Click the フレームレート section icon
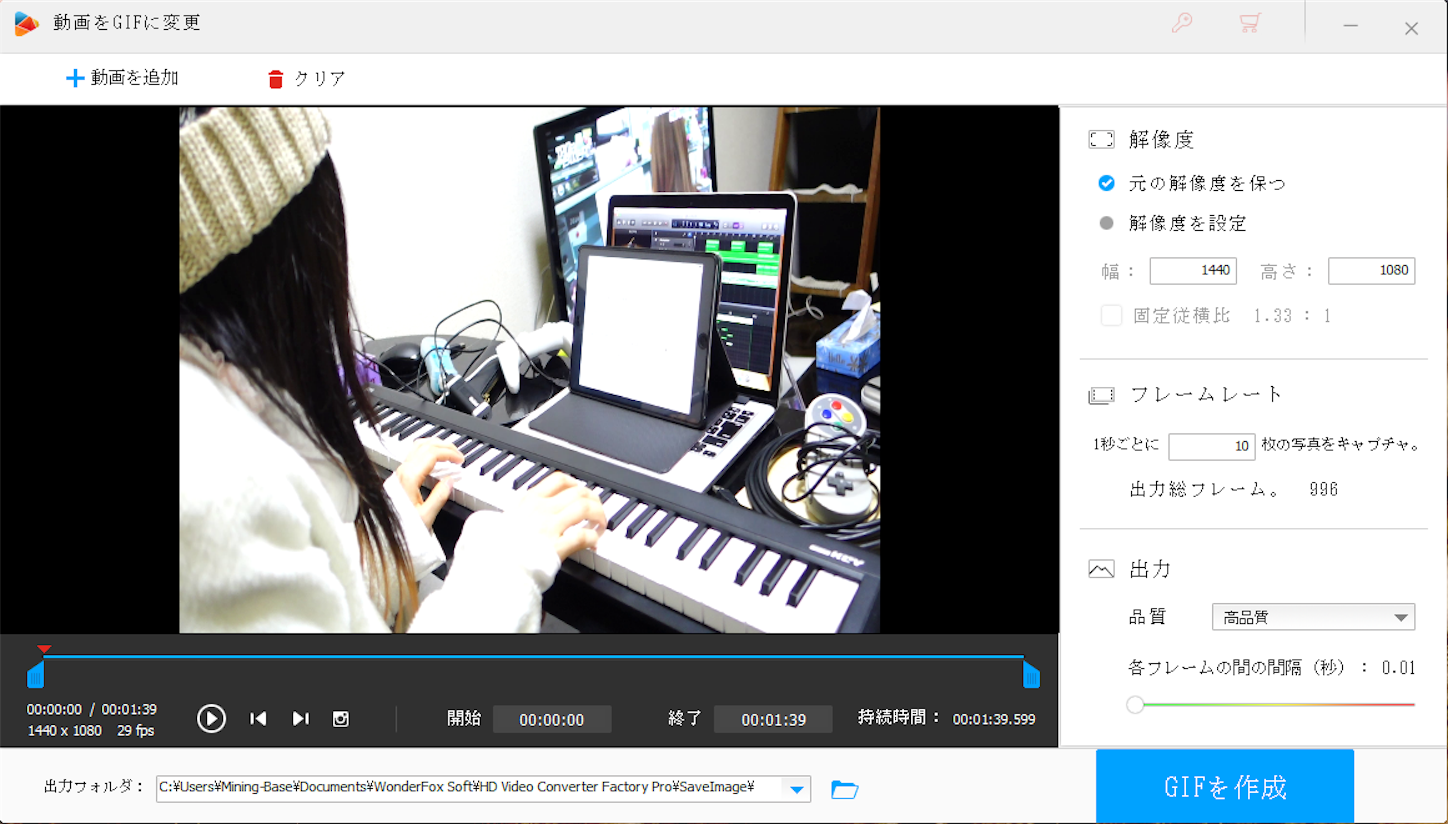 pos(1100,394)
